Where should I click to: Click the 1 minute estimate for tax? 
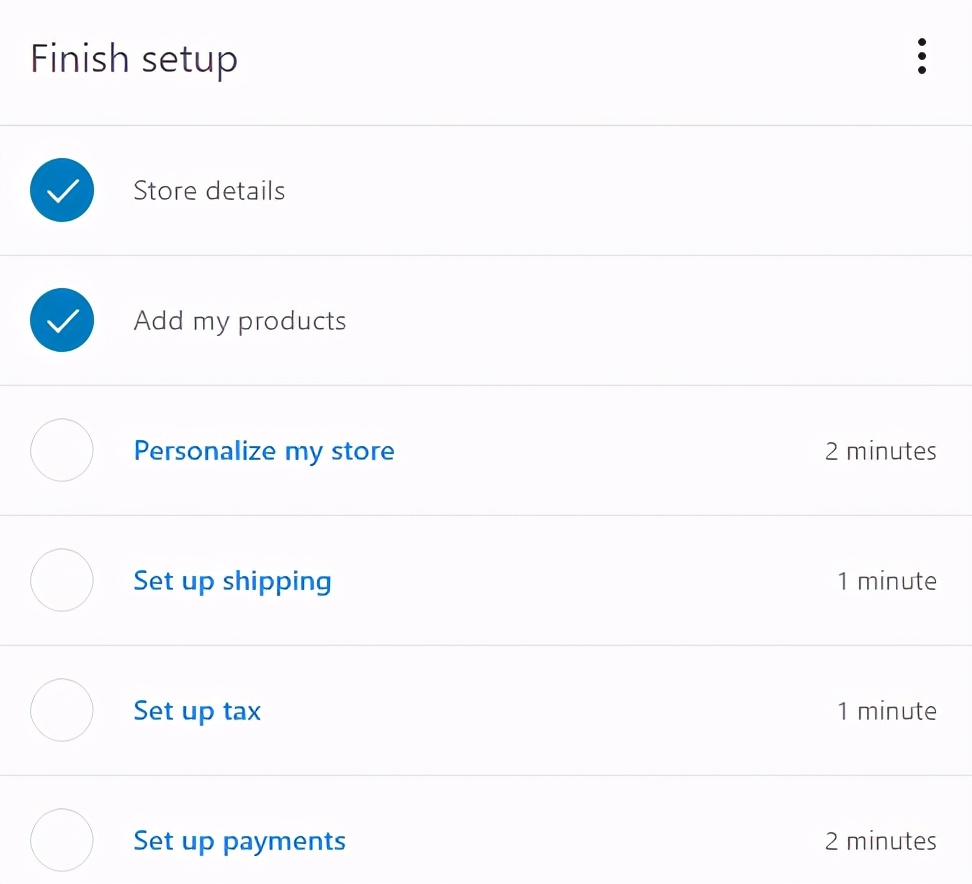pyautogui.click(x=886, y=711)
